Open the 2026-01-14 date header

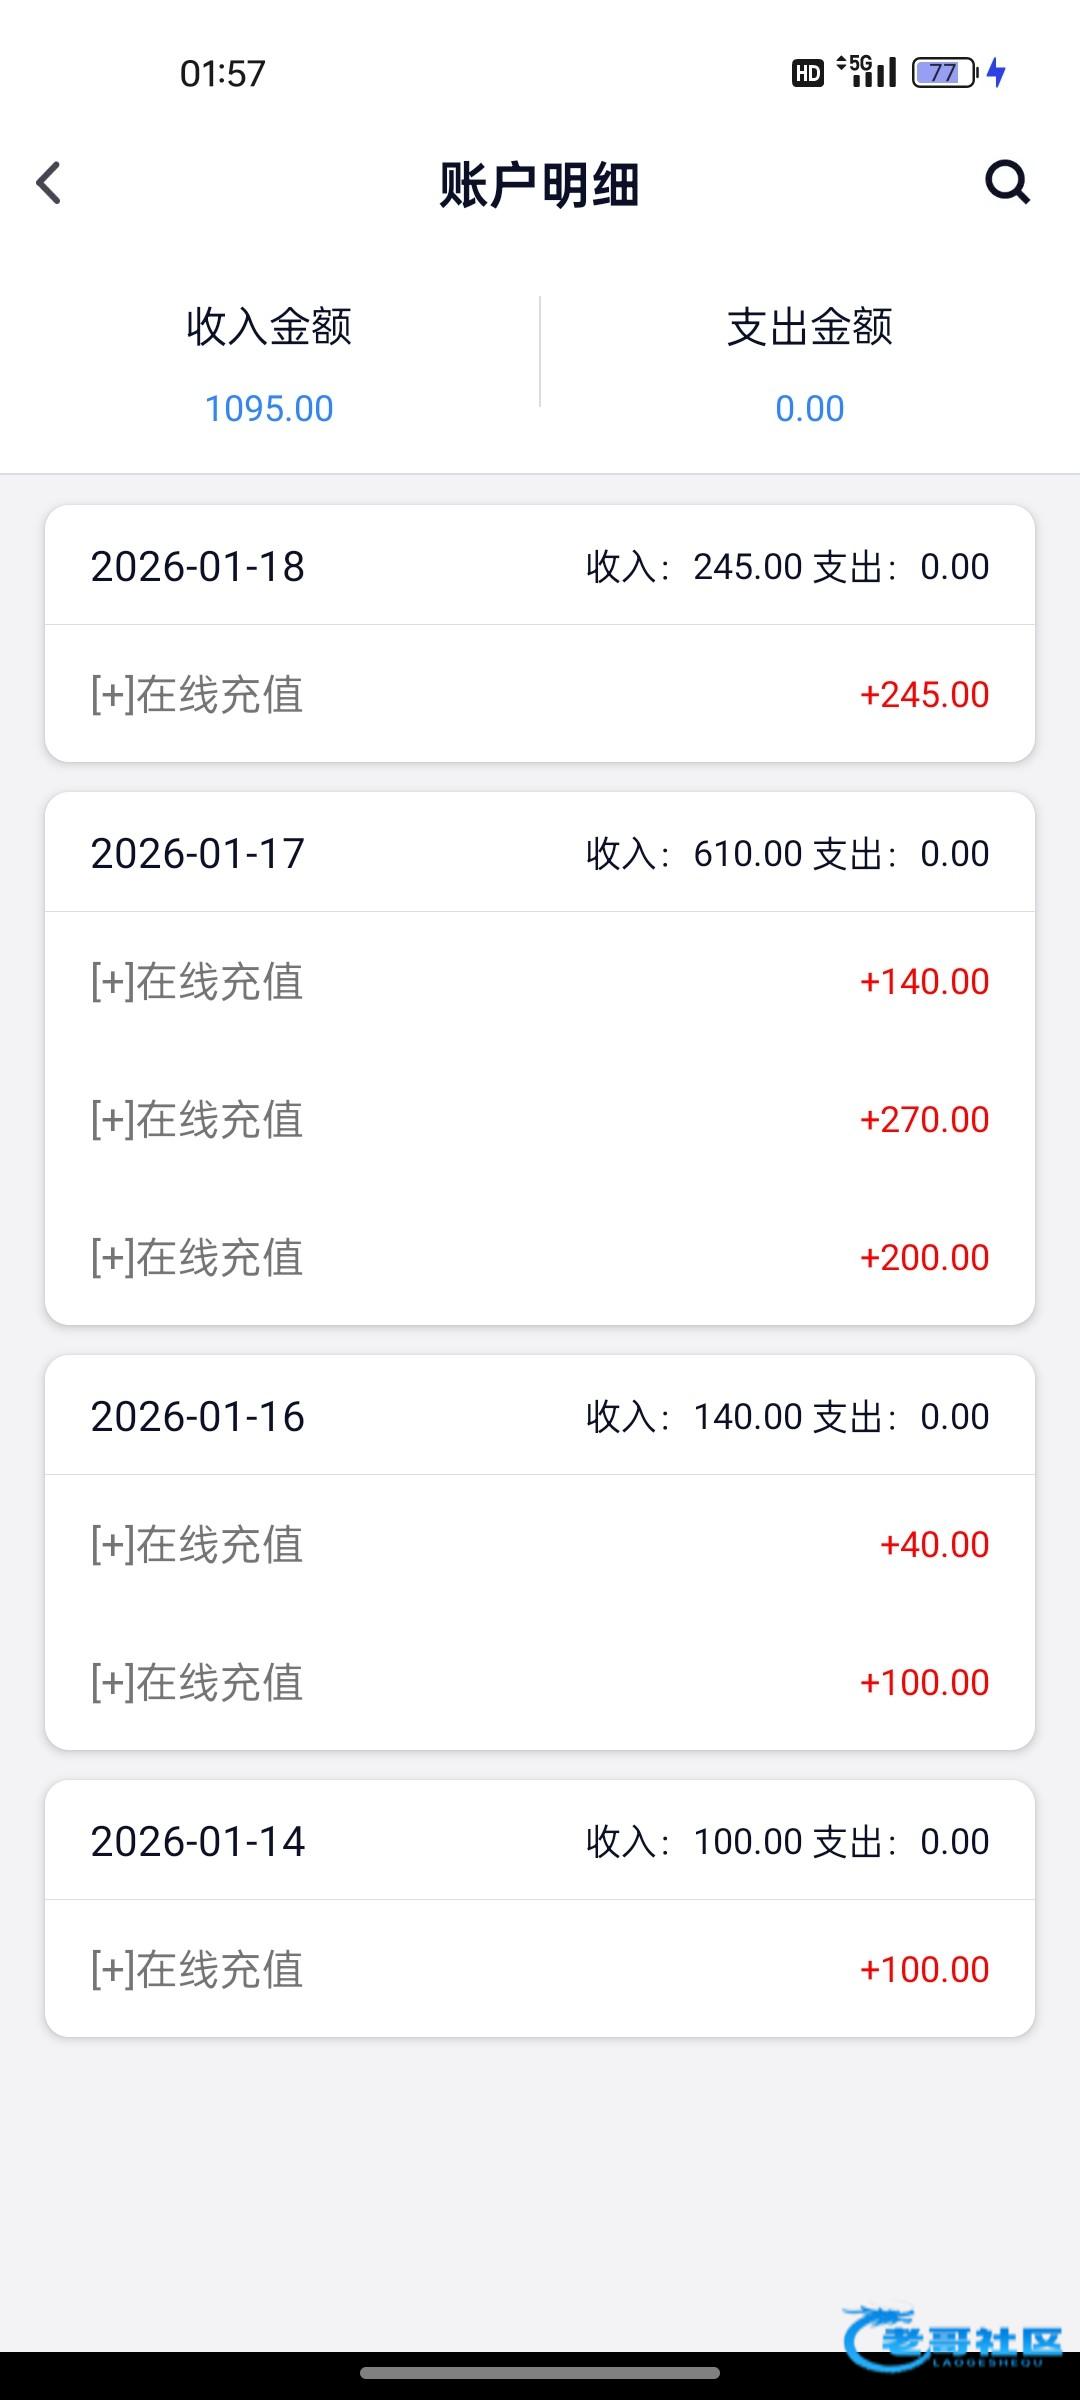point(198,1842)
